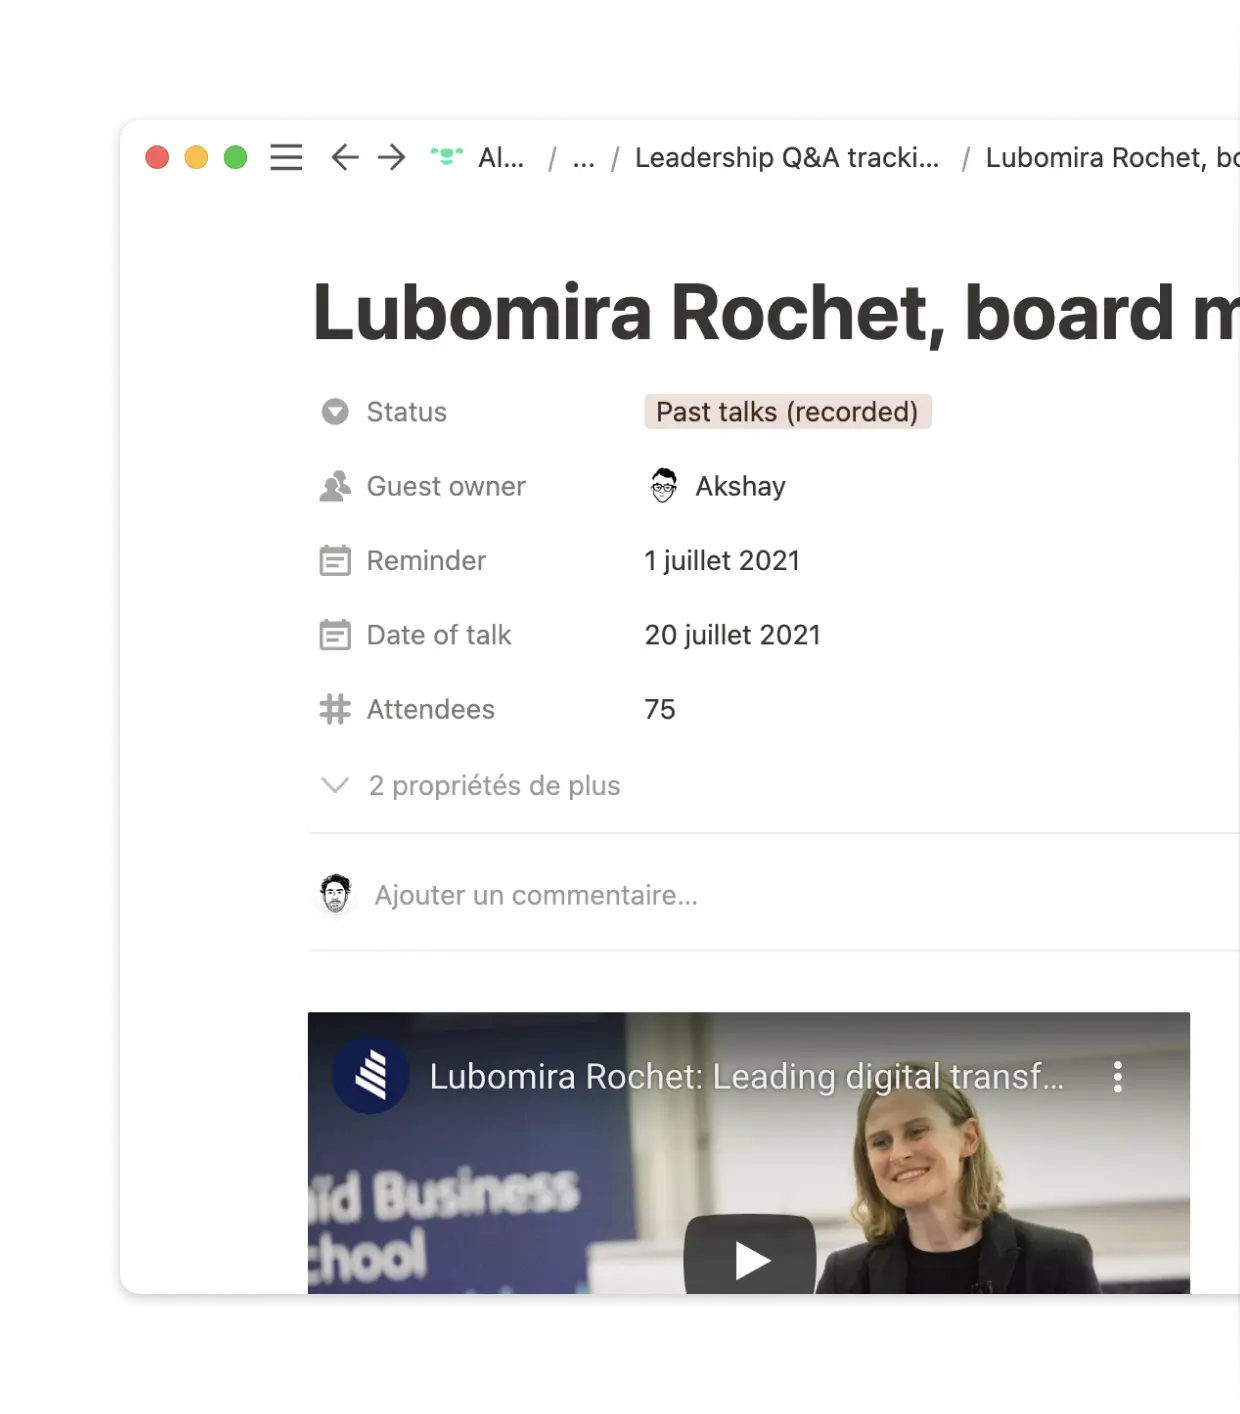The image size is (1240, 1414).
Task: Click the Status property icon
Action: click(335, 411)
